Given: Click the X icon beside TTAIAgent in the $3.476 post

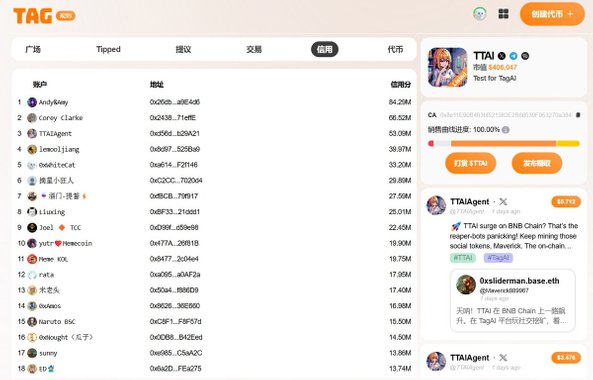Looking at the screenshot, I should click(x=503, y=357).
